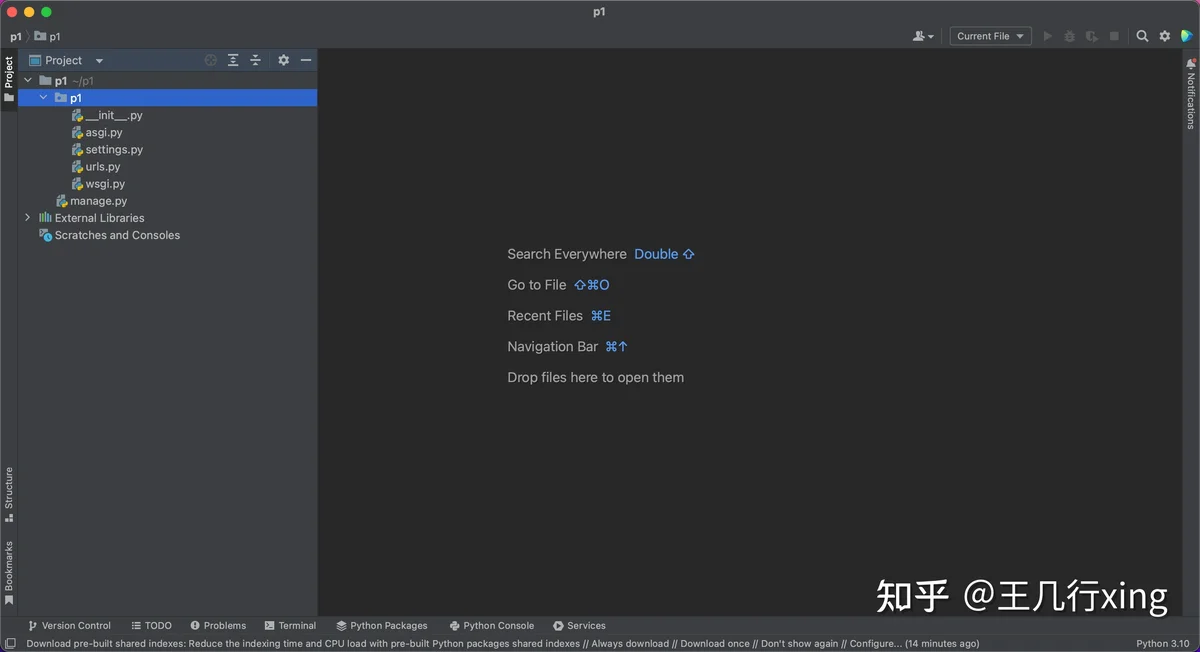Viewport: 1200px width, 652px height.
Task: Open IDE settings gear in top toolbar
Action: coord(1164,36)
